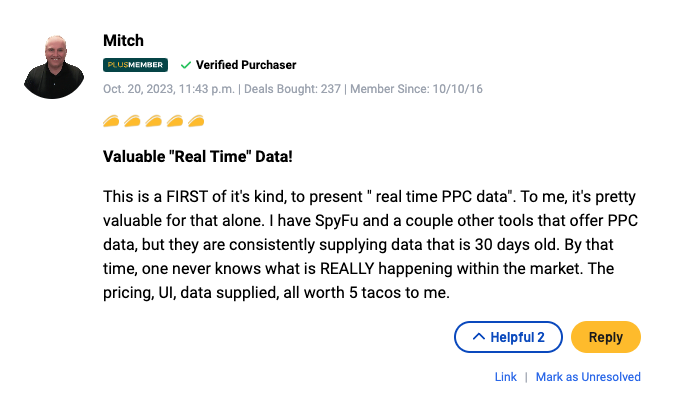675x402 pixels.
Task: Click the review body paragraph text
Action: click(x=370, y=244)
